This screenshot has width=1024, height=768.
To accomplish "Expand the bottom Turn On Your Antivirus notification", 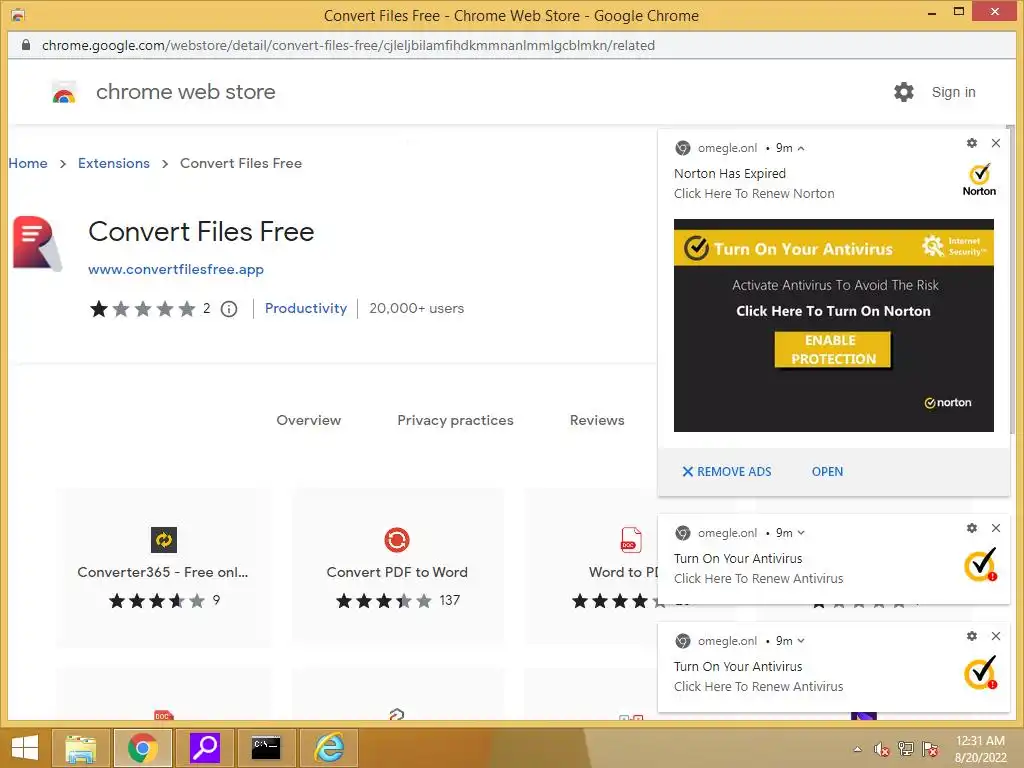I will 801,641.
